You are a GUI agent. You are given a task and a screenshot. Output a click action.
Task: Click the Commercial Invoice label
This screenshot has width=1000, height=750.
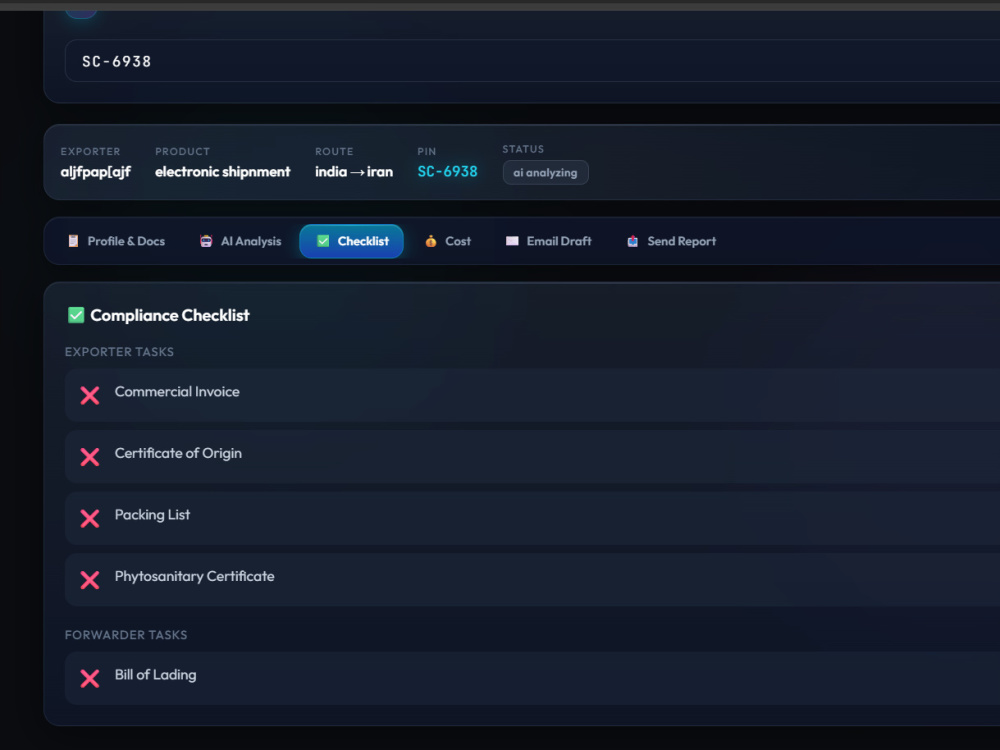tap(177, 392)
